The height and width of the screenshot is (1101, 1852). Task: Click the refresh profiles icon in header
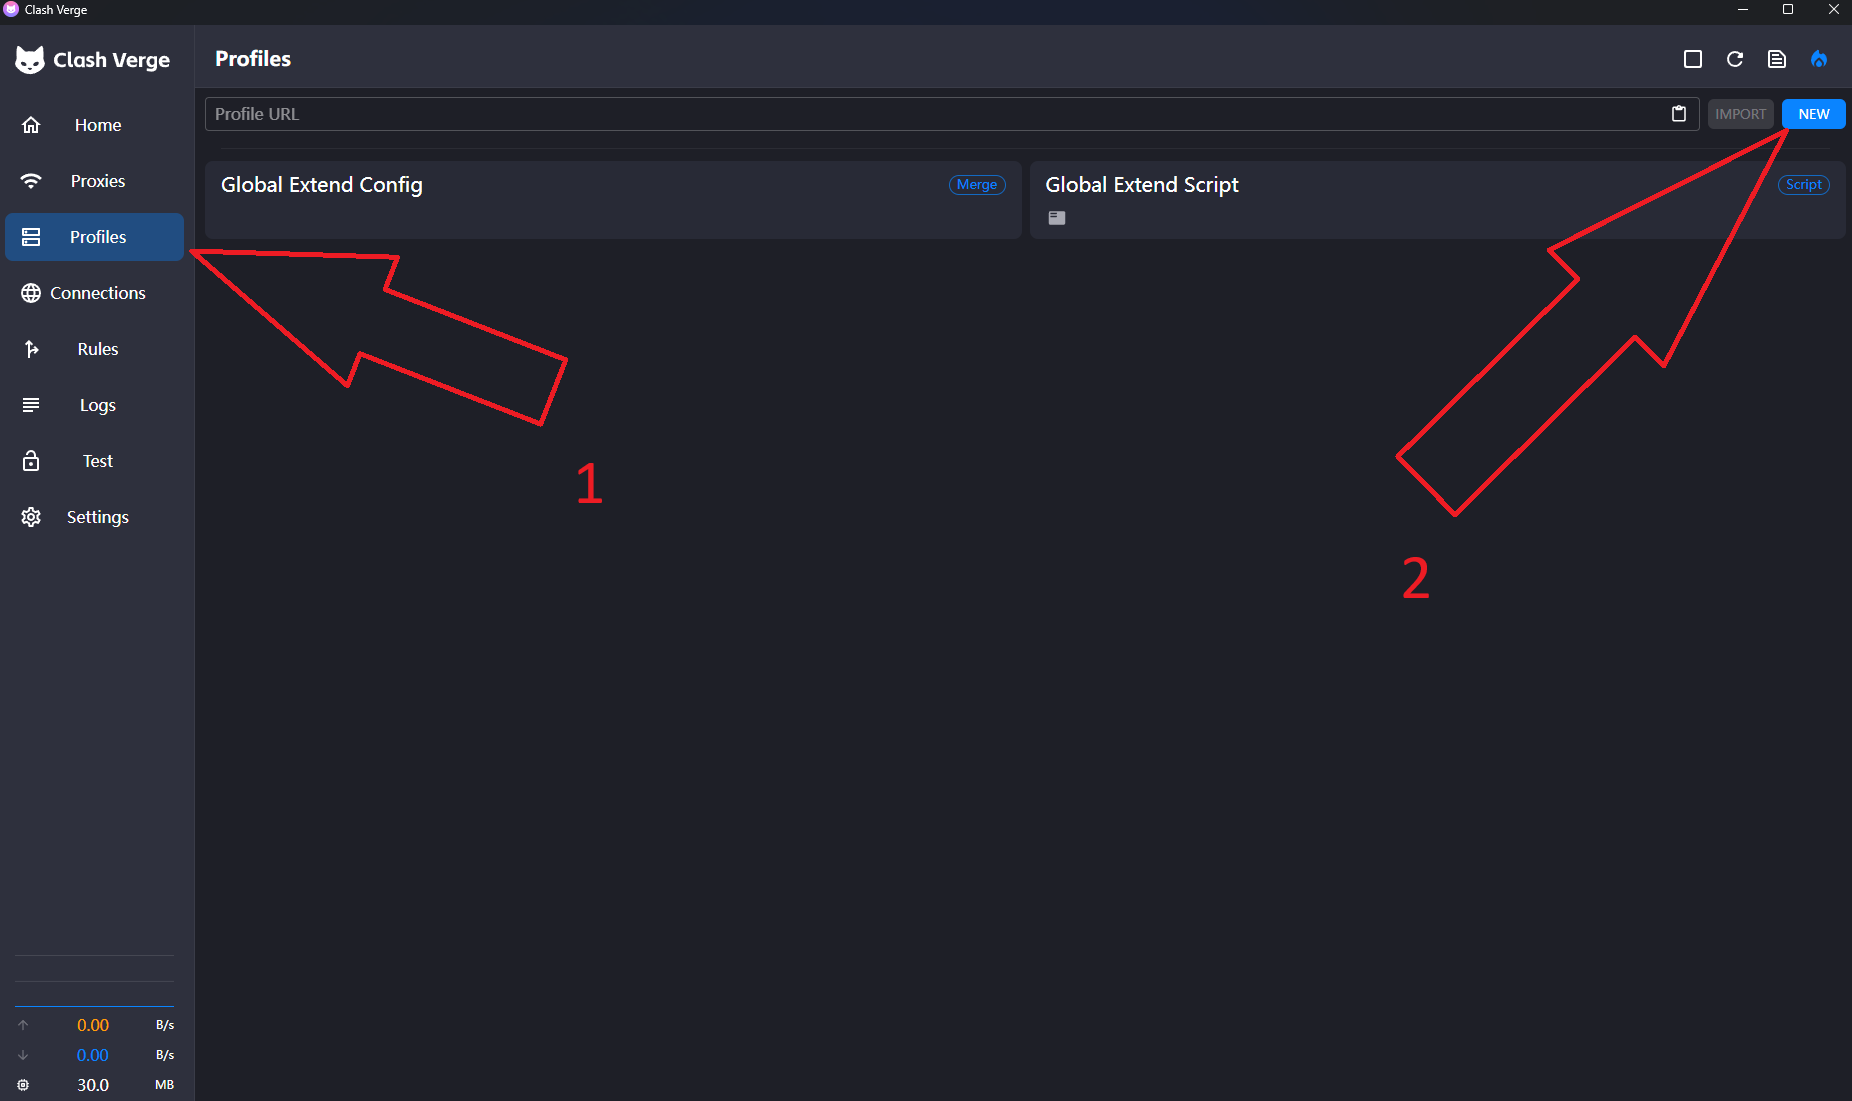coord(1735,59)
